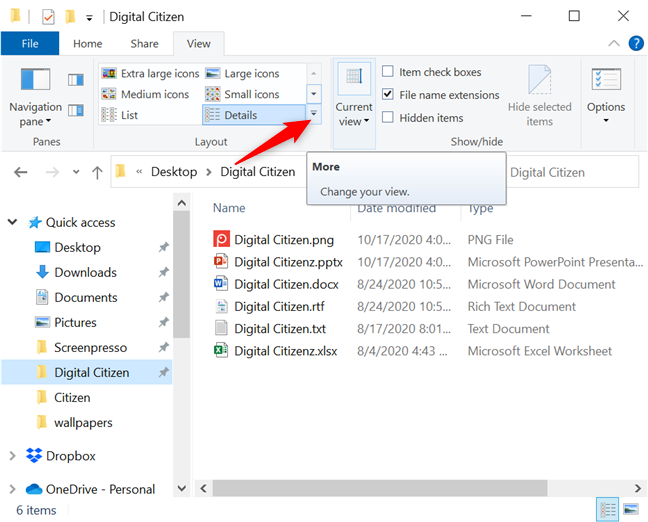Toggle the Preview pane icon

point(76,79)
